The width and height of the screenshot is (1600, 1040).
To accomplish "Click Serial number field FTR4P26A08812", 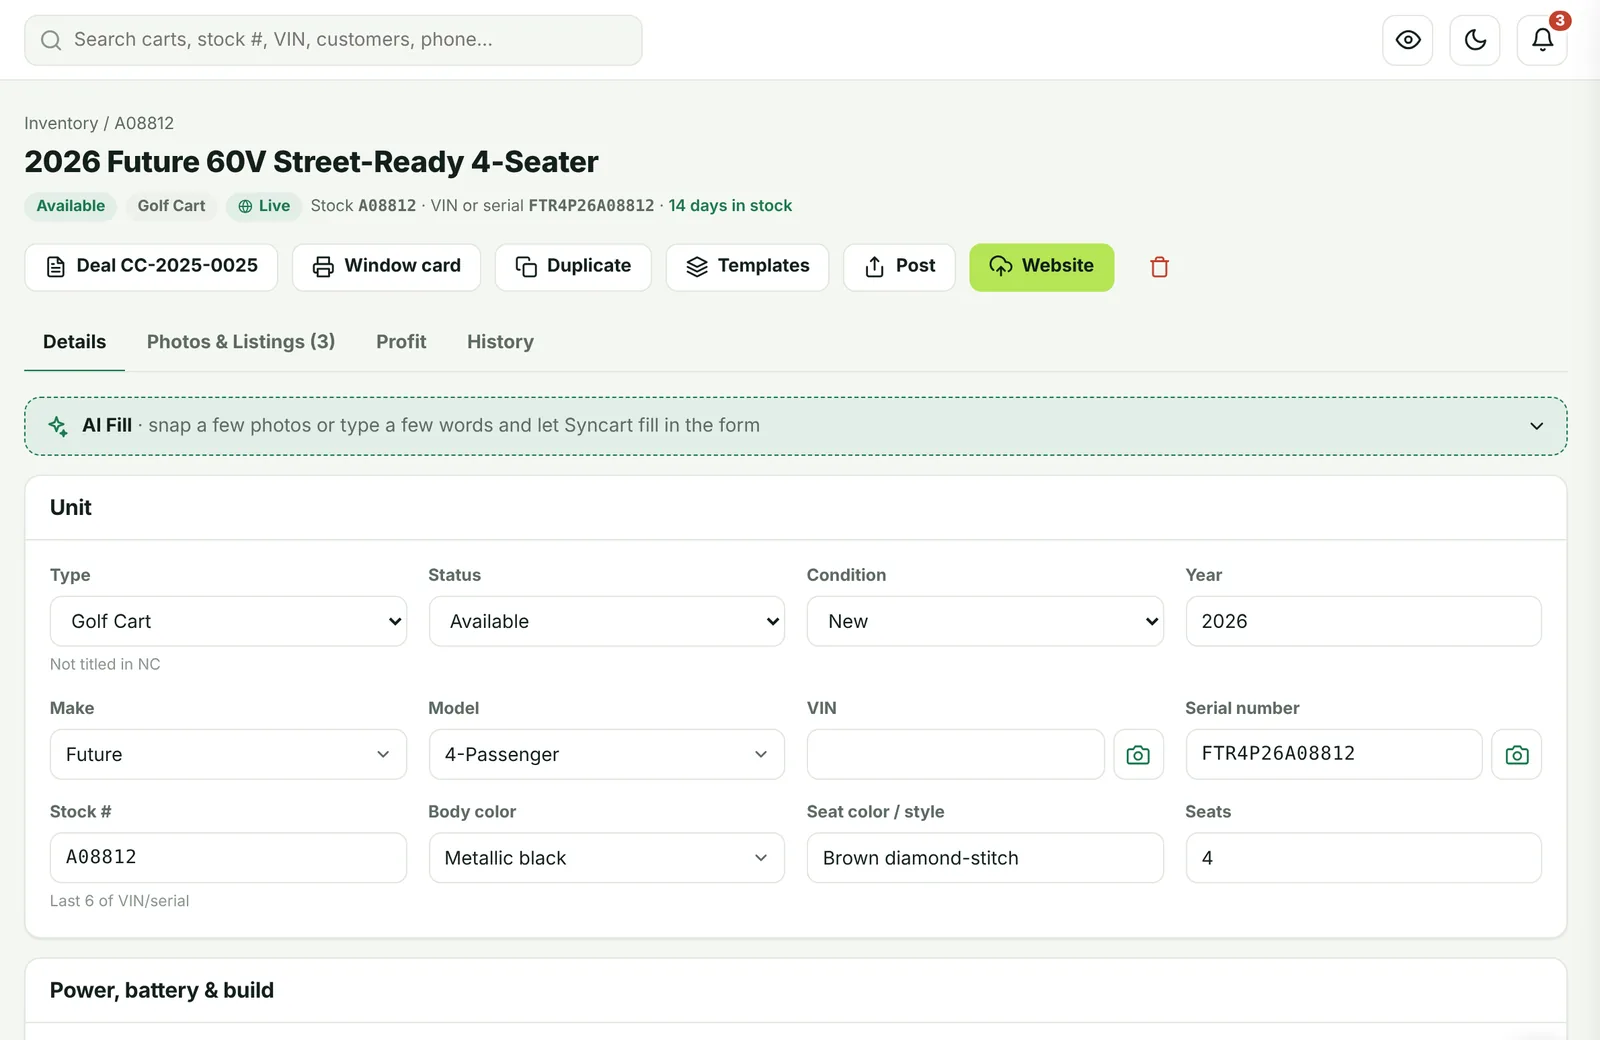I will pyautogui.click(x=1334, y=755).
